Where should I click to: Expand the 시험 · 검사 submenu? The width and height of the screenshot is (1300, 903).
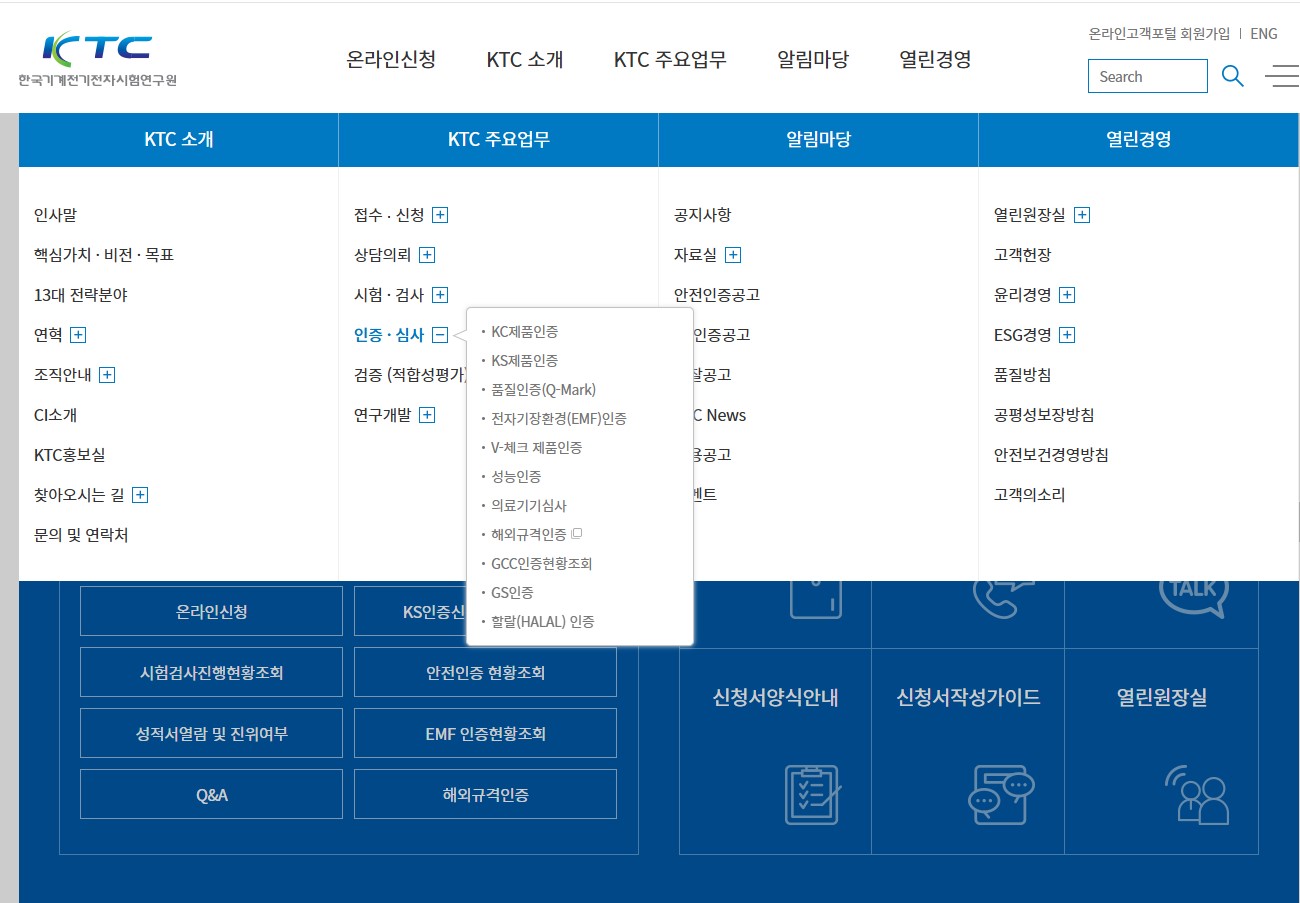click(x=440, y=295)
